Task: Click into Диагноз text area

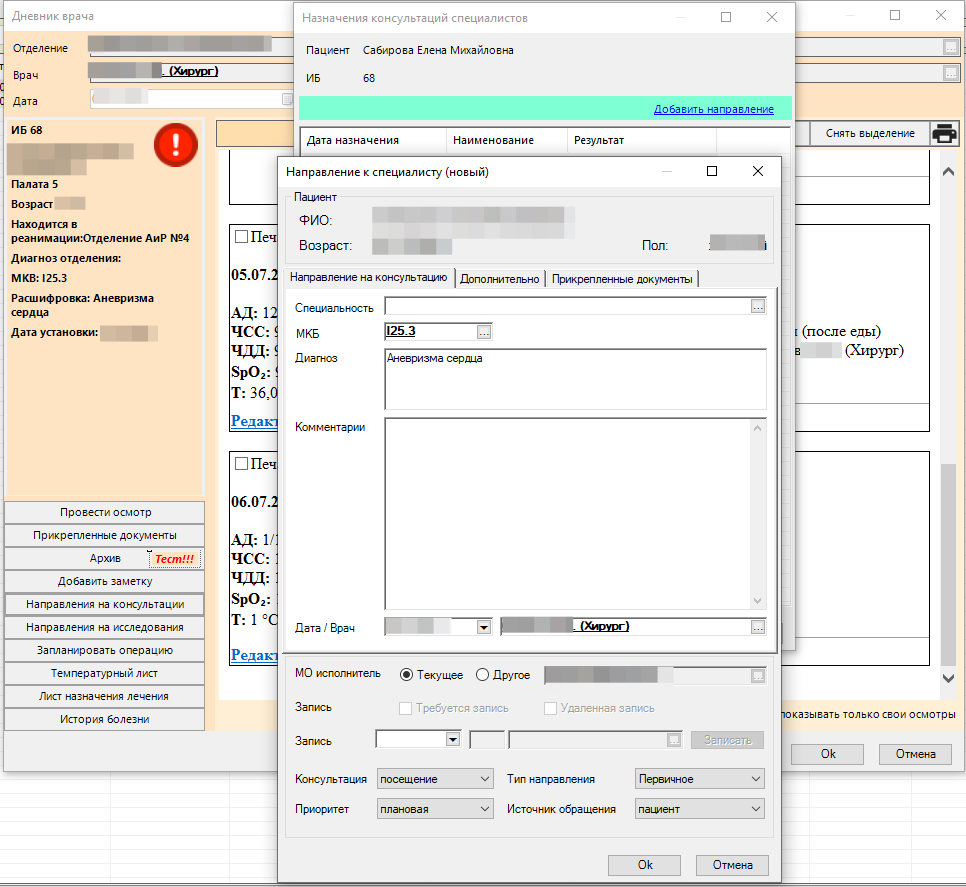Action: (x=575, y=379)
